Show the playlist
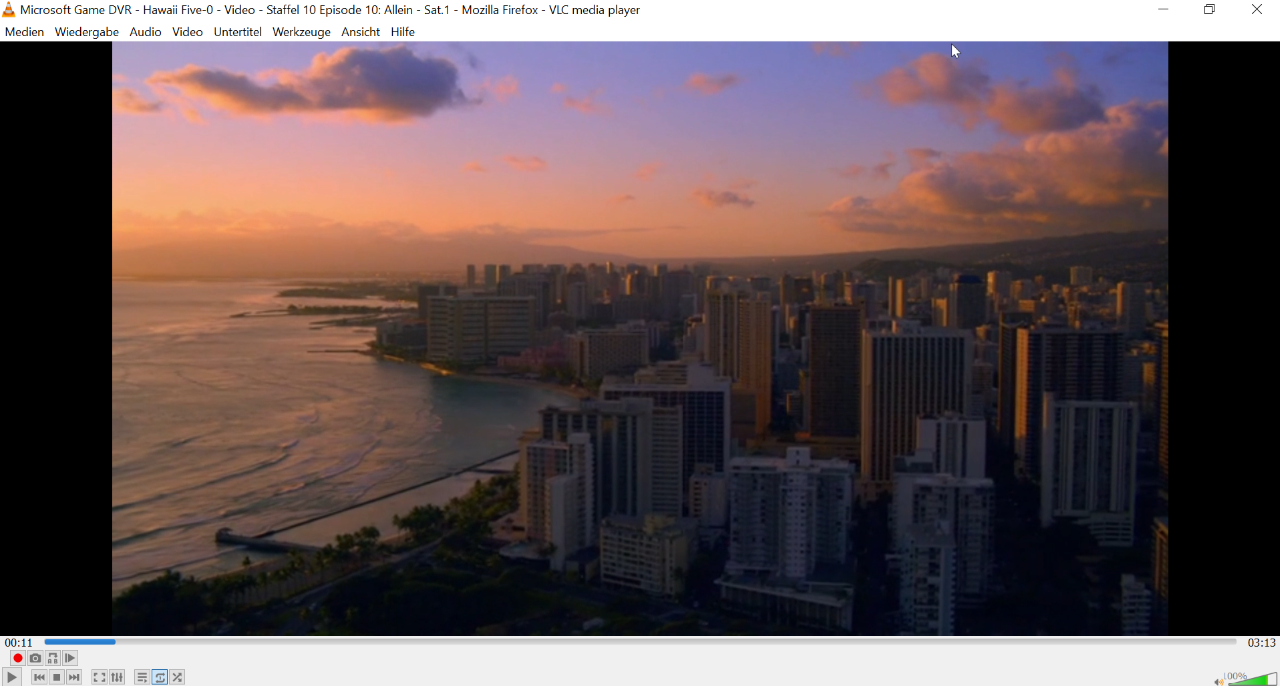Image resolution: width=1280 pixels, height=686 pixels. (x=142, y=677)
